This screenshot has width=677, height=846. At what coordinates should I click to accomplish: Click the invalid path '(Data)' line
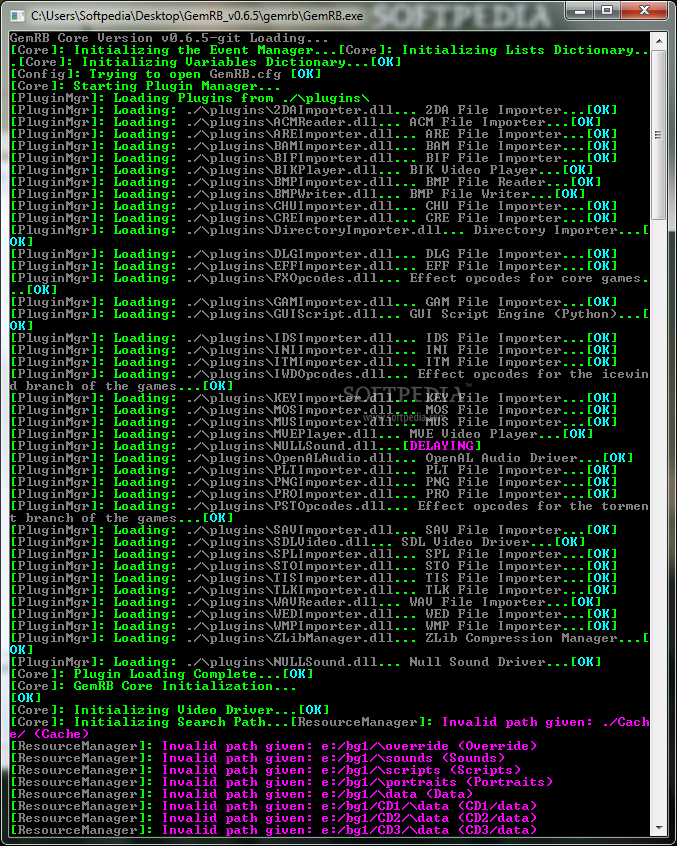tap(242, 794)
